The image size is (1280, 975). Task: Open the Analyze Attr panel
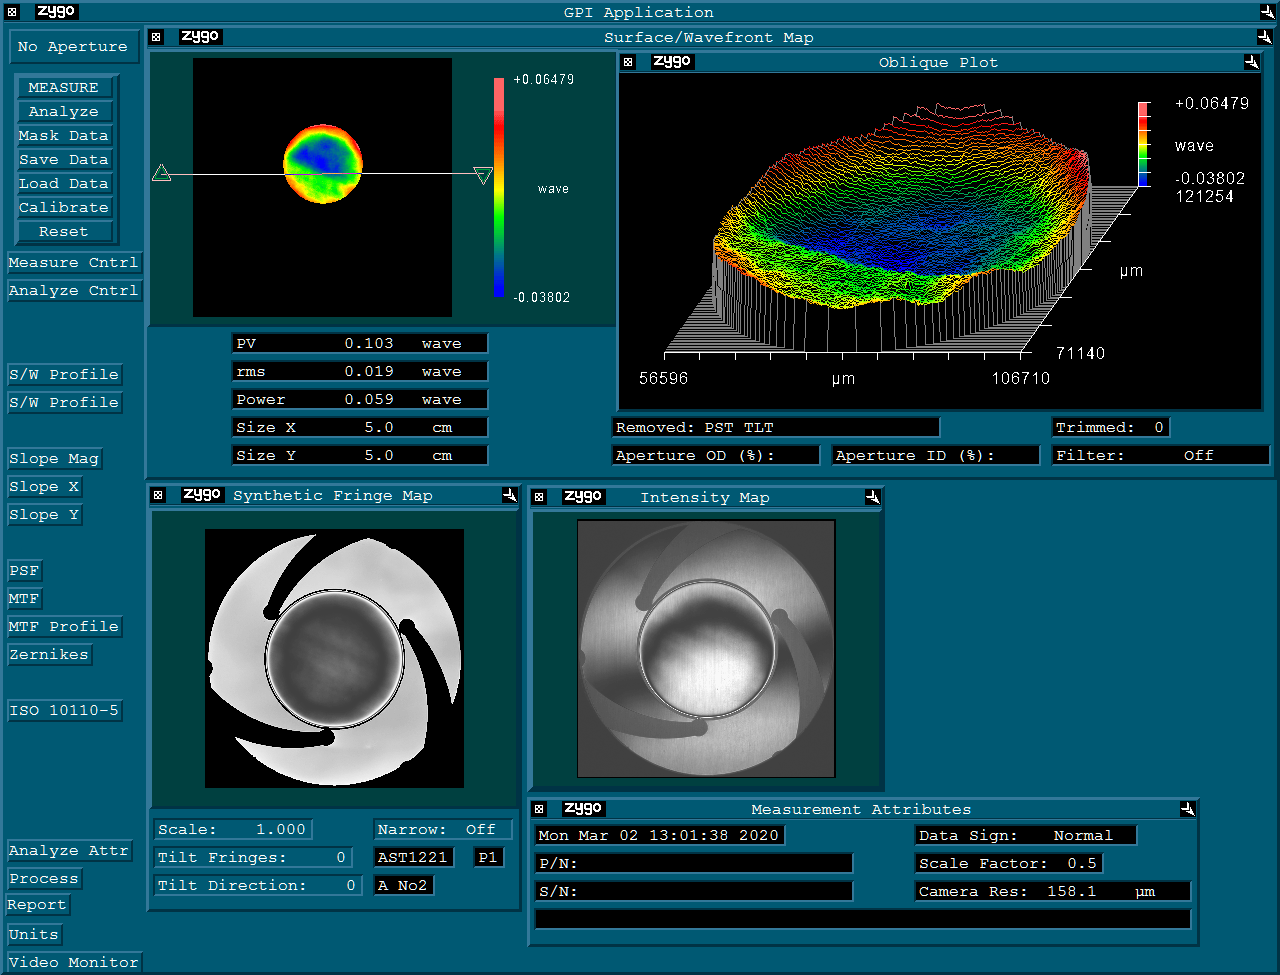[68, 851]
